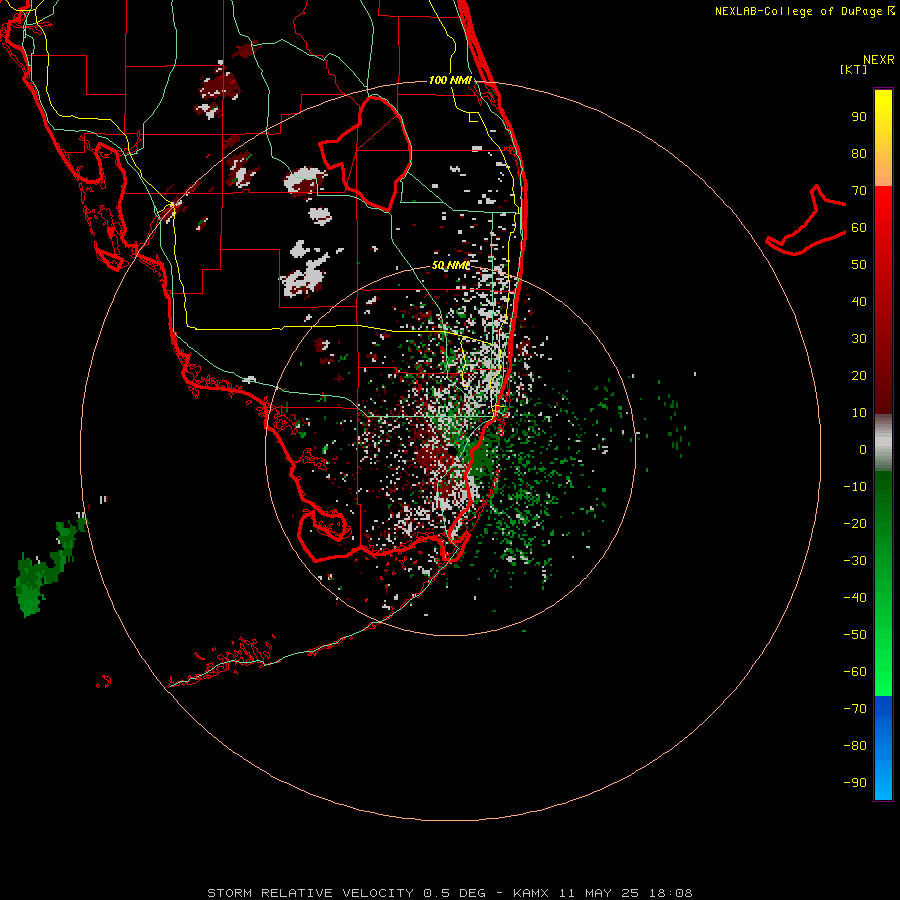Click the 0.5 DEG elevation text
The image size is (900, 900).
[455, 893]
